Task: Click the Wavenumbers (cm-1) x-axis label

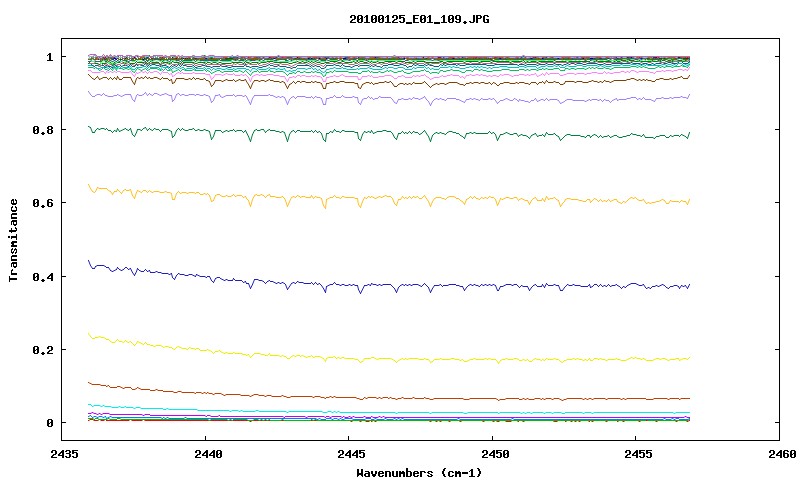Action: [x=419, y=473]
